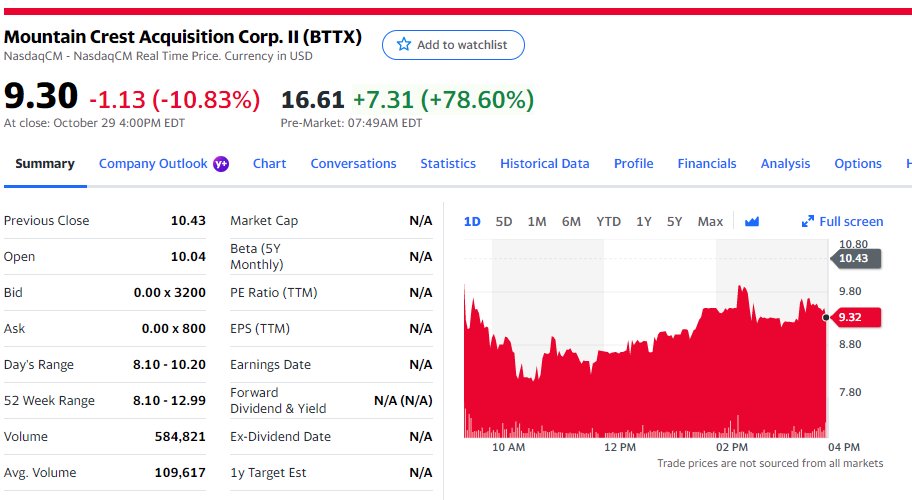
Task: Select the 5Y chart range
Action: (674, 222)
